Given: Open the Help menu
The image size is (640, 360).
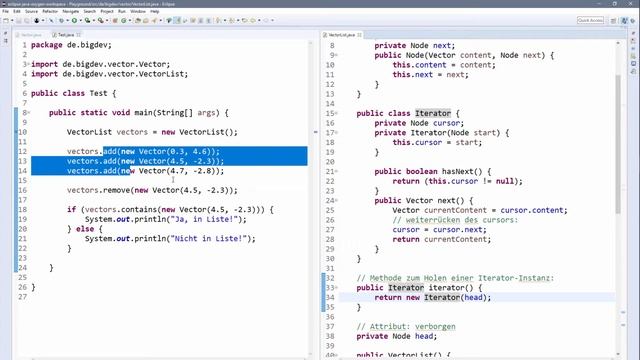Looking at the screenshot, I should [154, 11].
